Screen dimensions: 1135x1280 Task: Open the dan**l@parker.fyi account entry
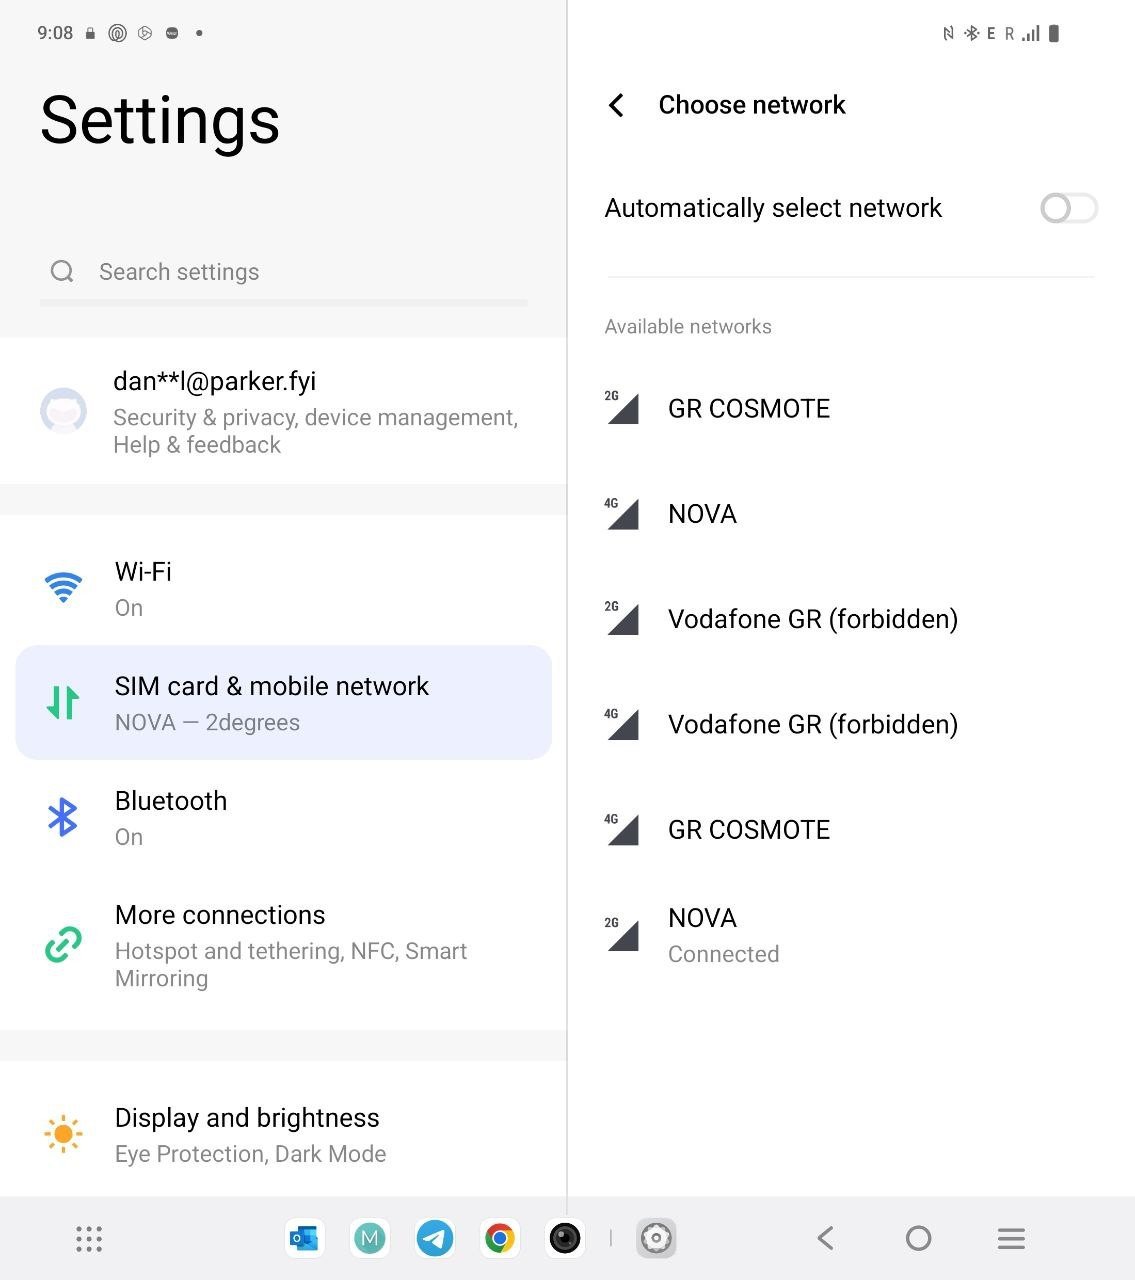click(284, 411)
